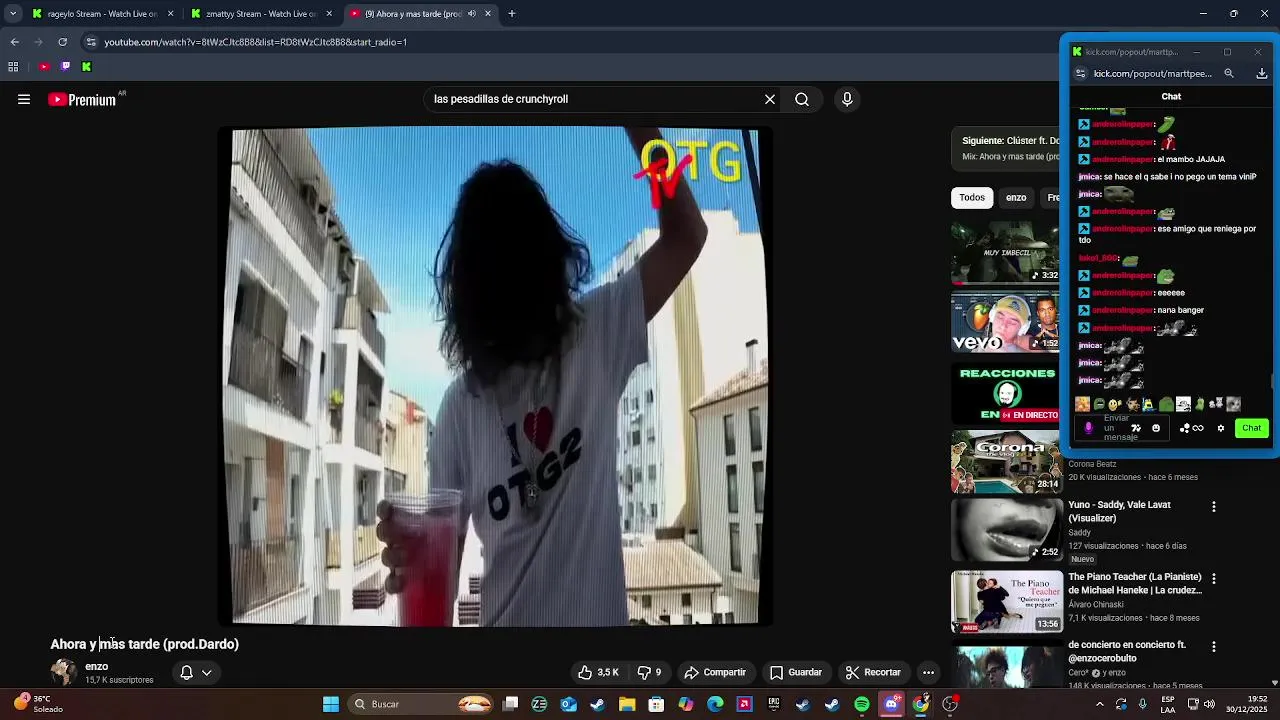Switch to the zmattyy Stream browser tab

click(x=262, y=14)
